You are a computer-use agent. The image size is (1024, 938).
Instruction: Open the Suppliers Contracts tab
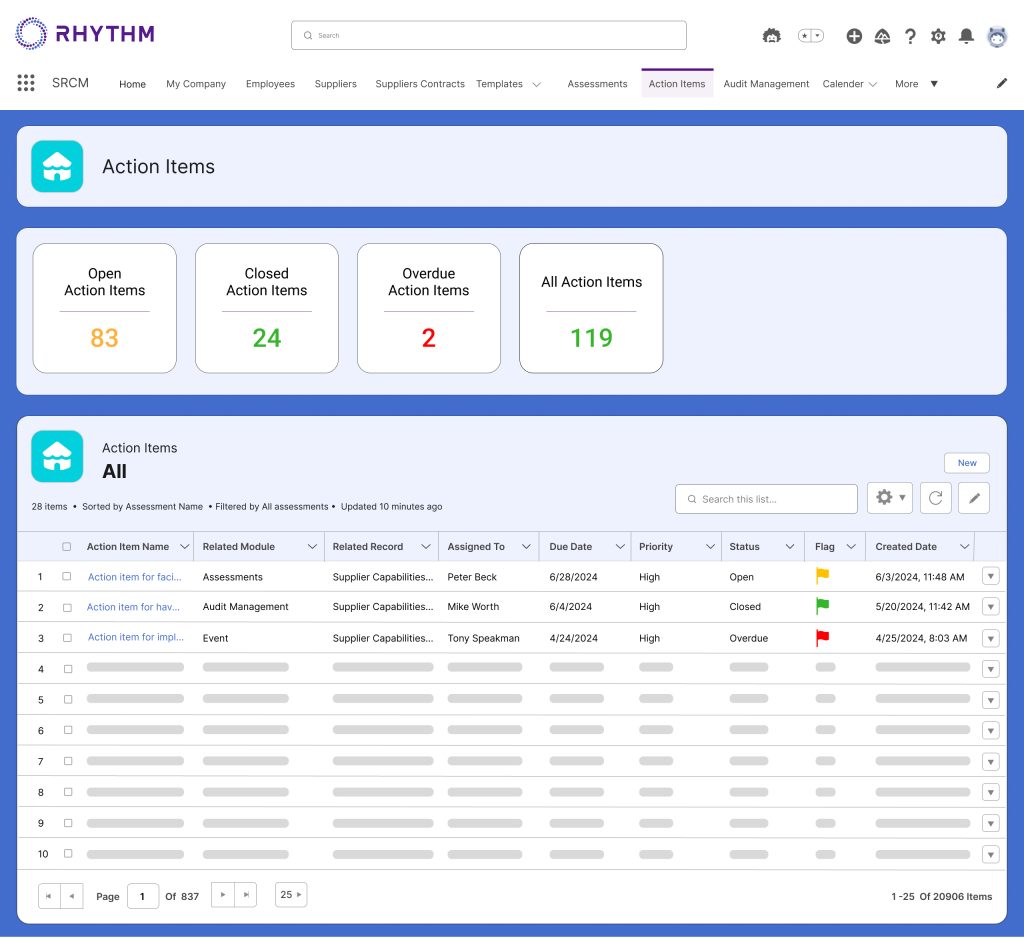pyautogui.click(x=419, y=84)
